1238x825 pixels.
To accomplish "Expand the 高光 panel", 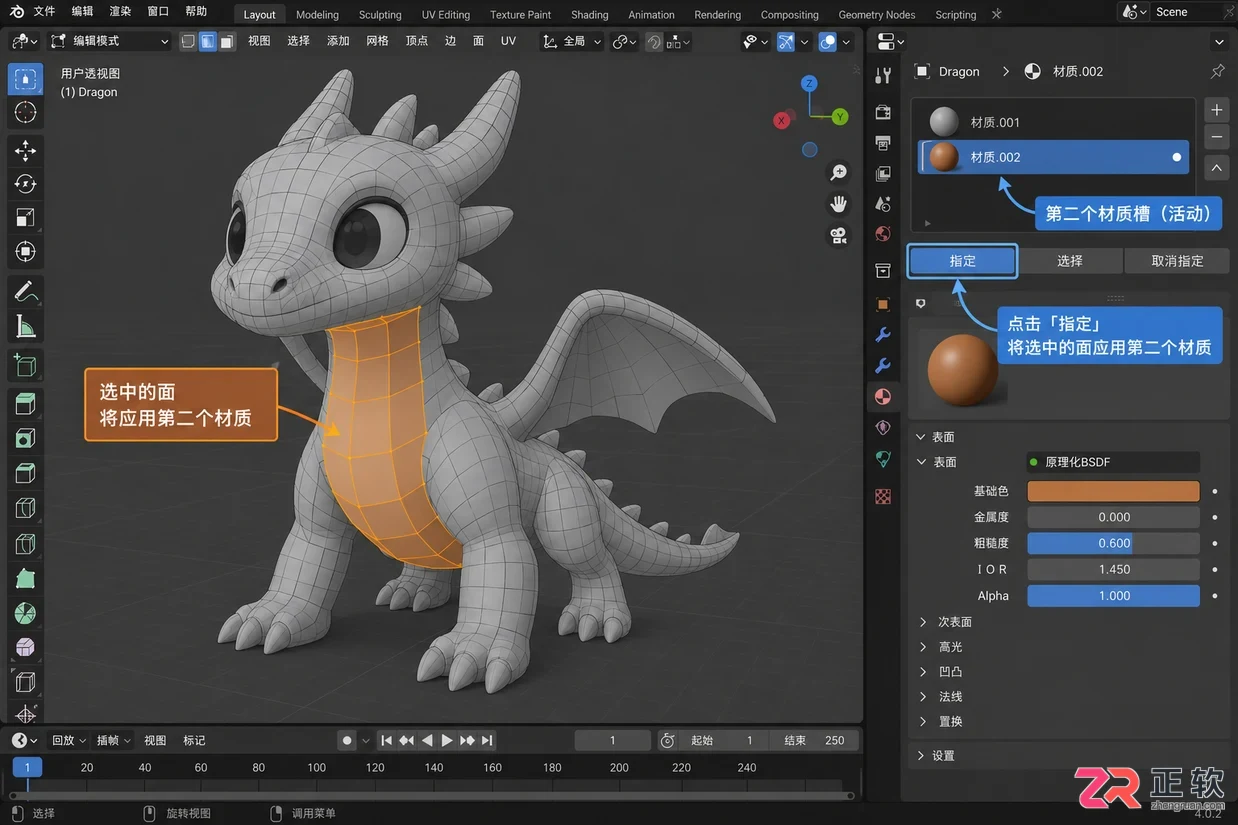I will [940, 647].
